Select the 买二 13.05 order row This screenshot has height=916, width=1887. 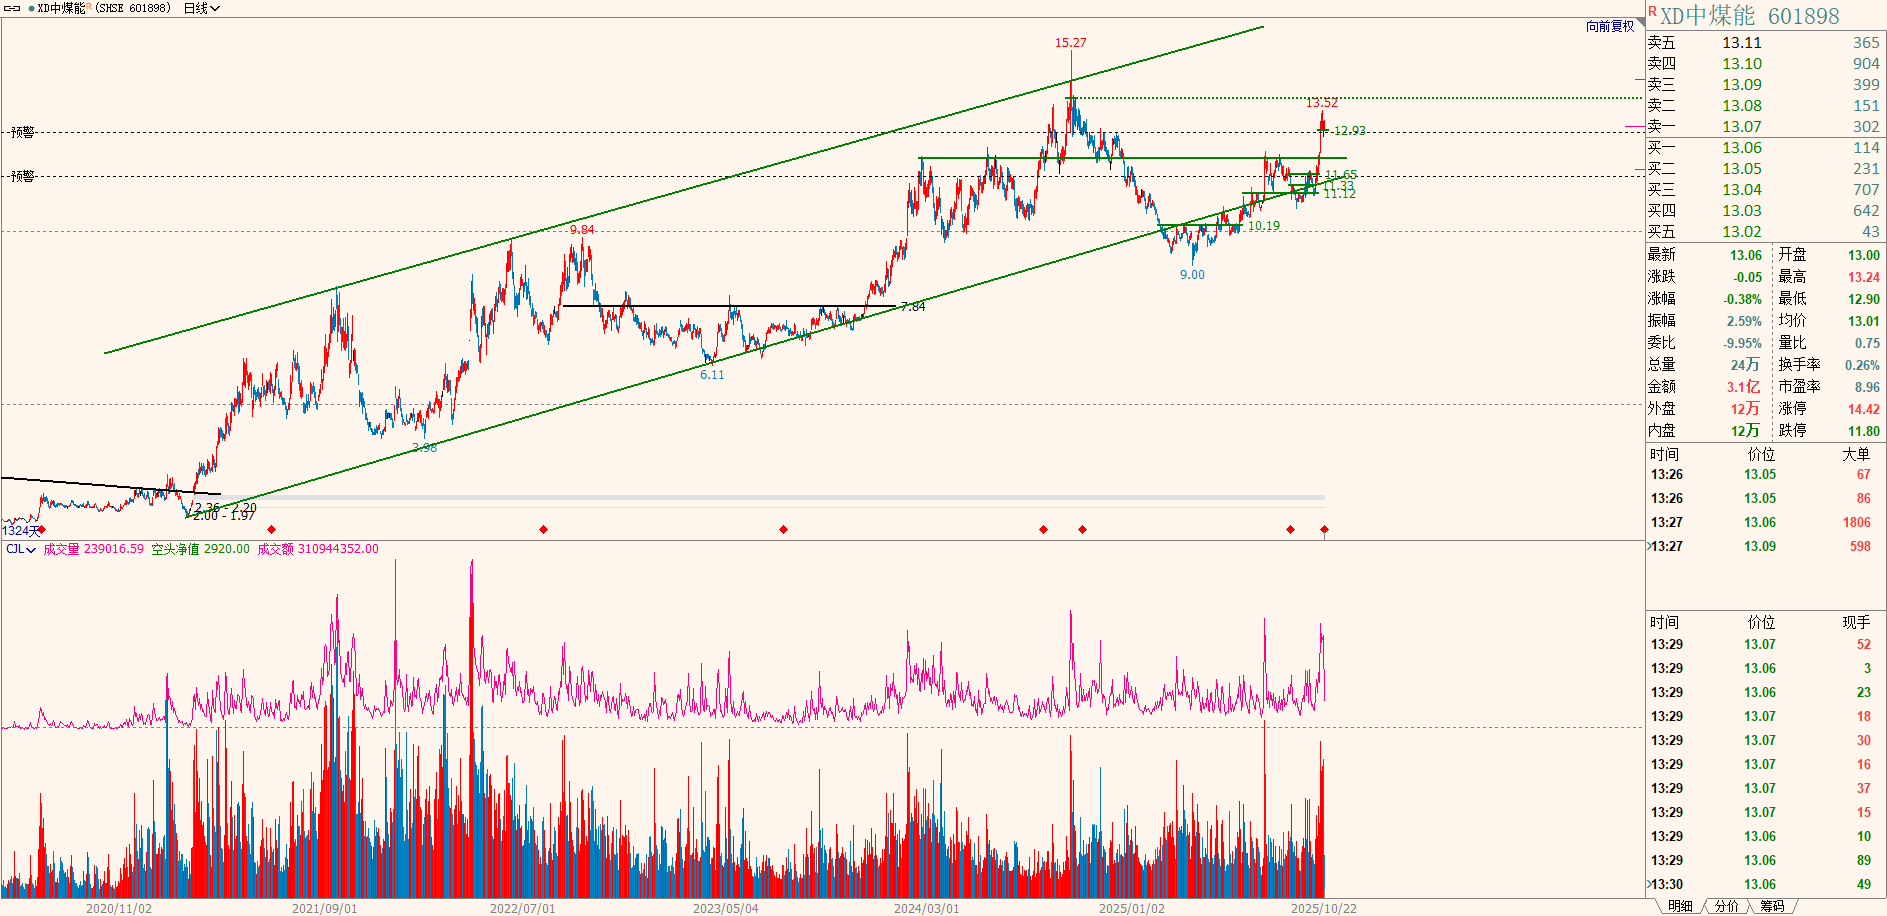(x=1765, y=168)
